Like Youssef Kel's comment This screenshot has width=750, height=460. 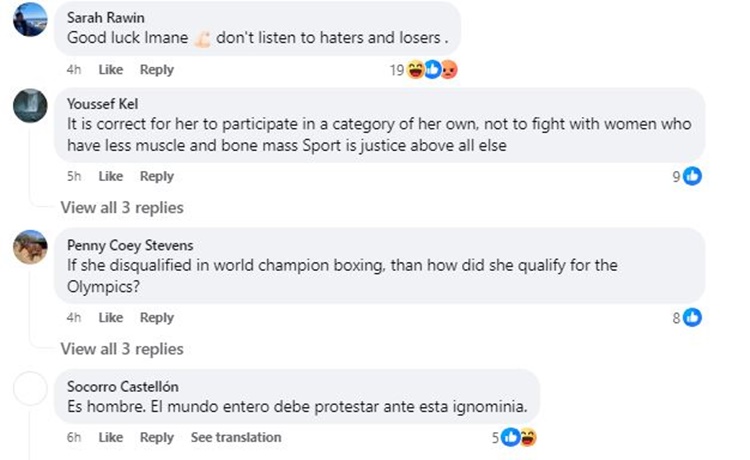point(110,176)
